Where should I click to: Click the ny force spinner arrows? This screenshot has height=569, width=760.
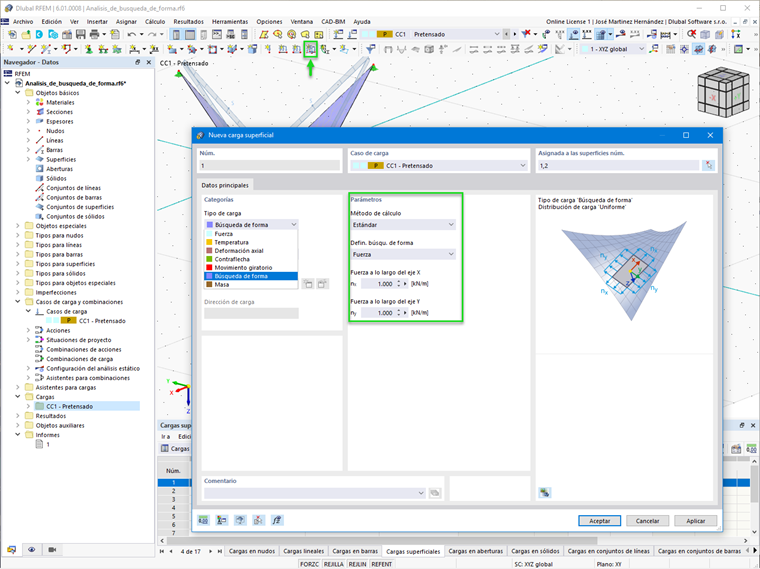tap(398, 313)
